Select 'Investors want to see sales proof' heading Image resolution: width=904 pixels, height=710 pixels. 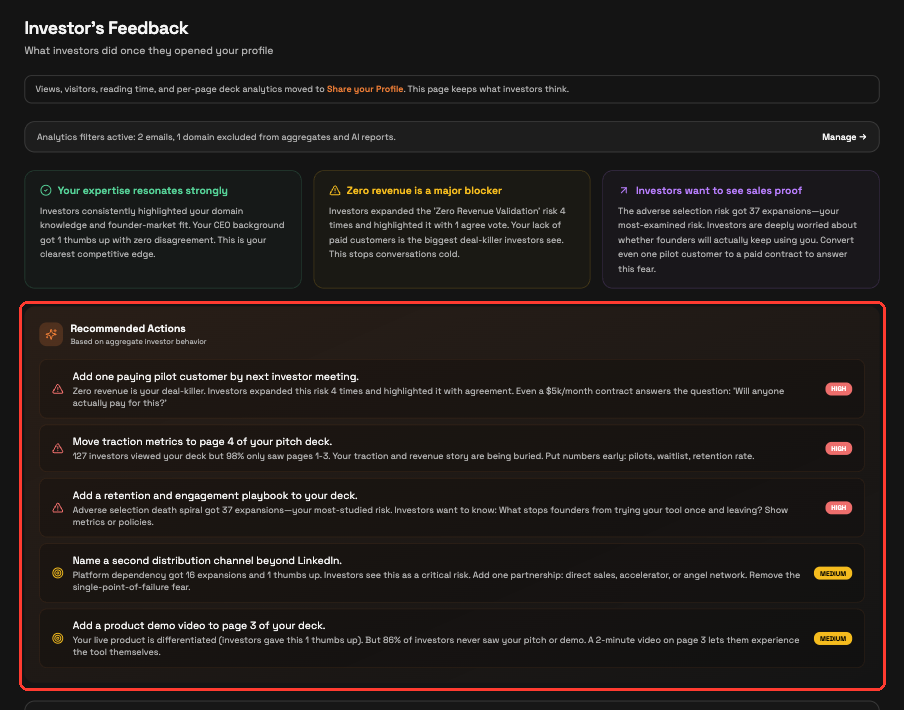click(718, 190)
